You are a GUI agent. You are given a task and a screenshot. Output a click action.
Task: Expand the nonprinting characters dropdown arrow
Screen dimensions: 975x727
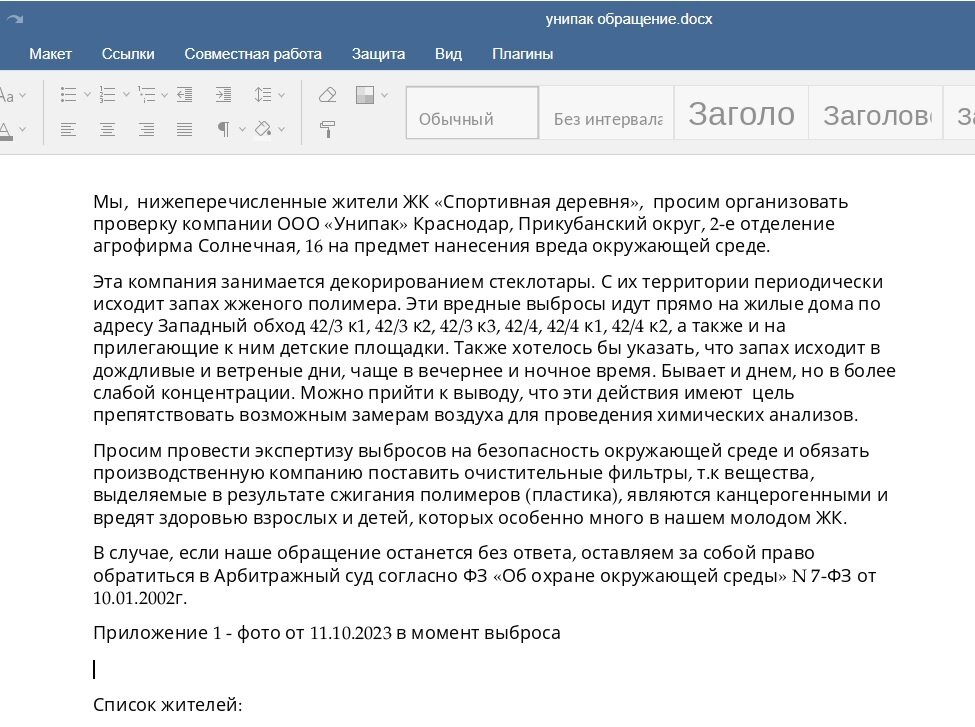pyautogui.click(x=243, y=129)
